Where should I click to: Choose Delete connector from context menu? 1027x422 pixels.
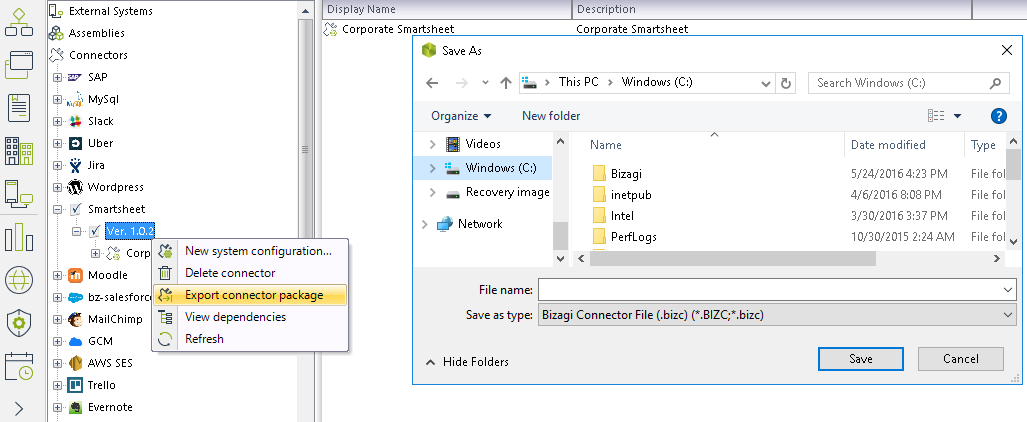pos(250,273)
